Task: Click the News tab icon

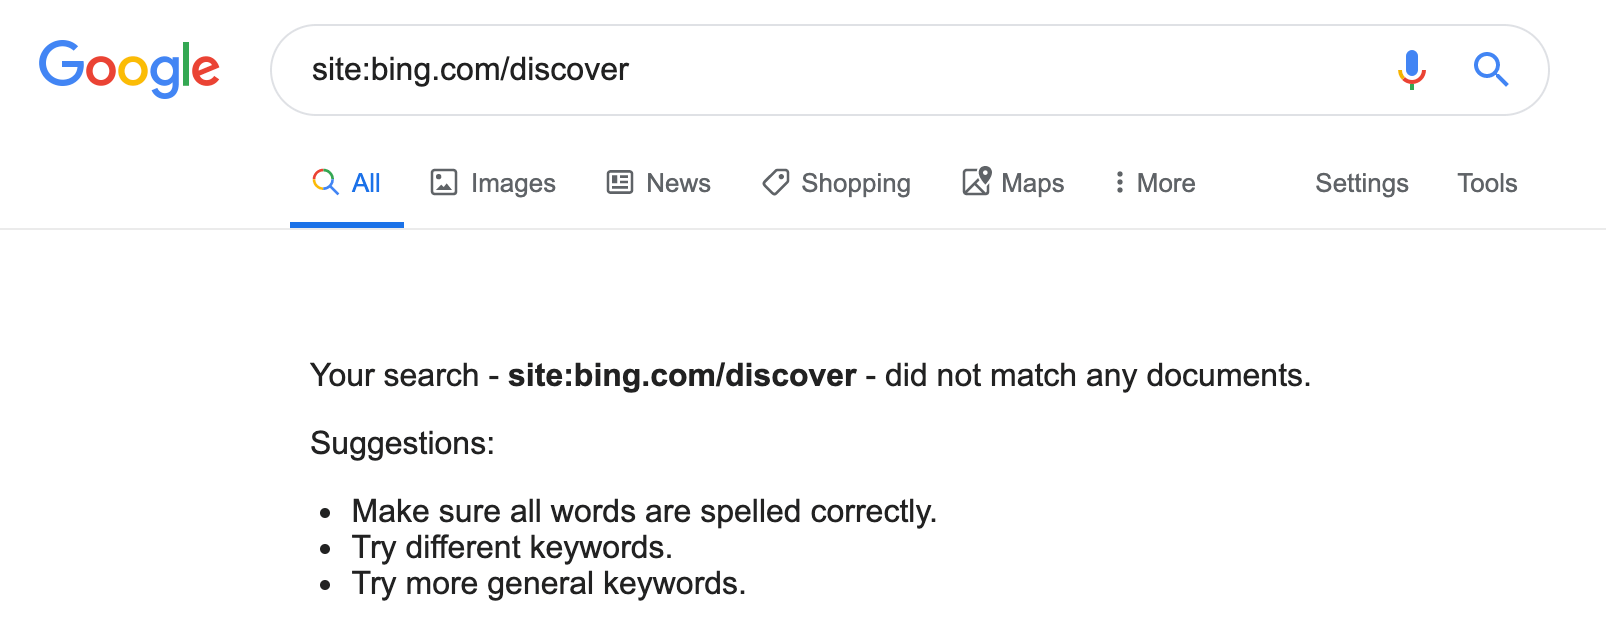Action: (620, 182)
